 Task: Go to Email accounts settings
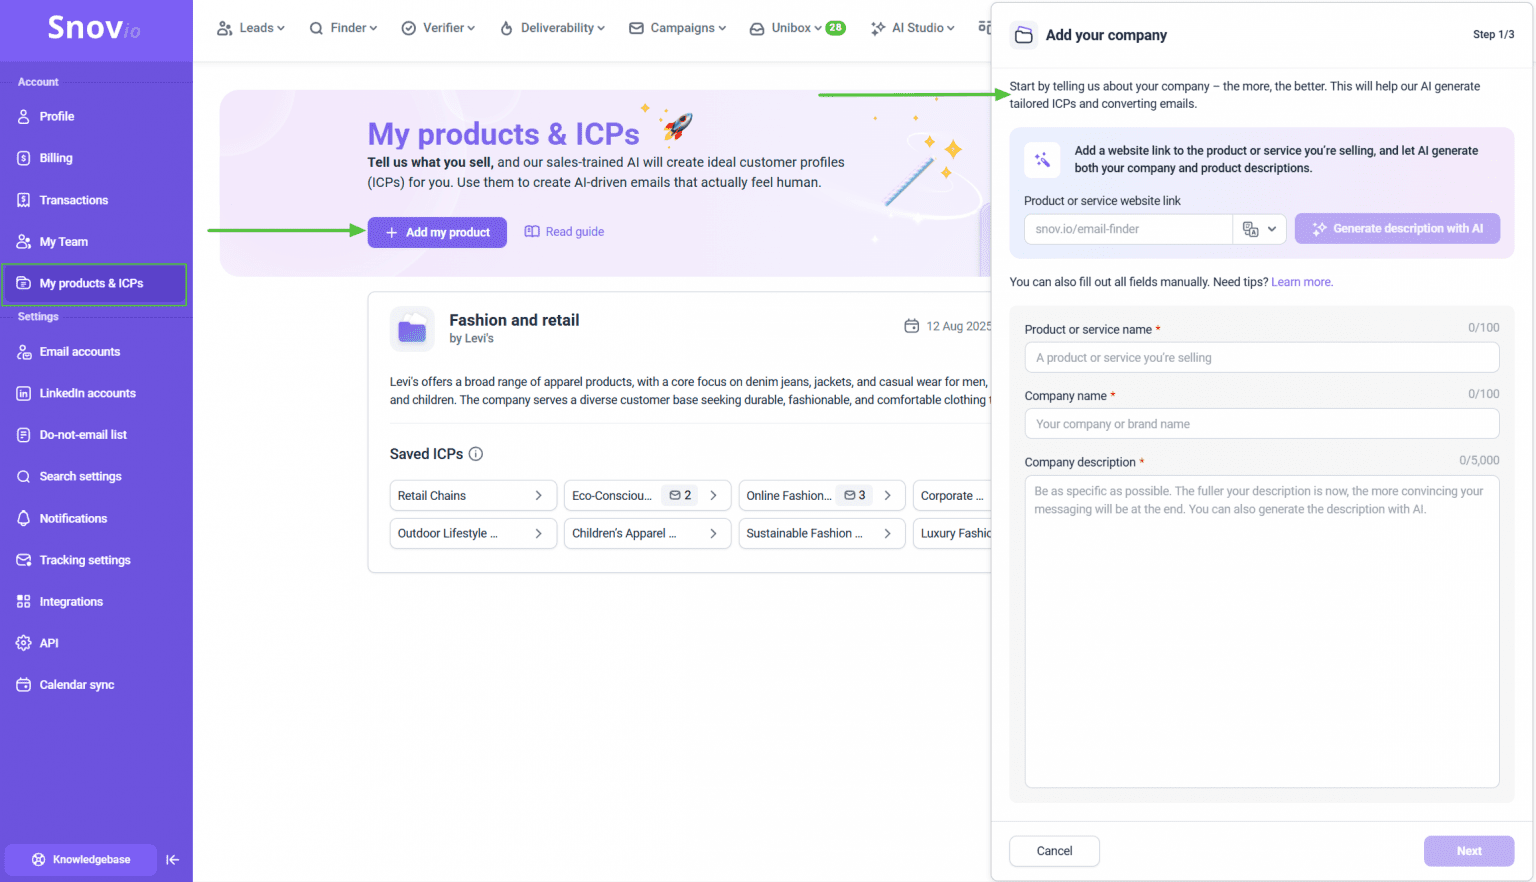[x=80, y=352]
